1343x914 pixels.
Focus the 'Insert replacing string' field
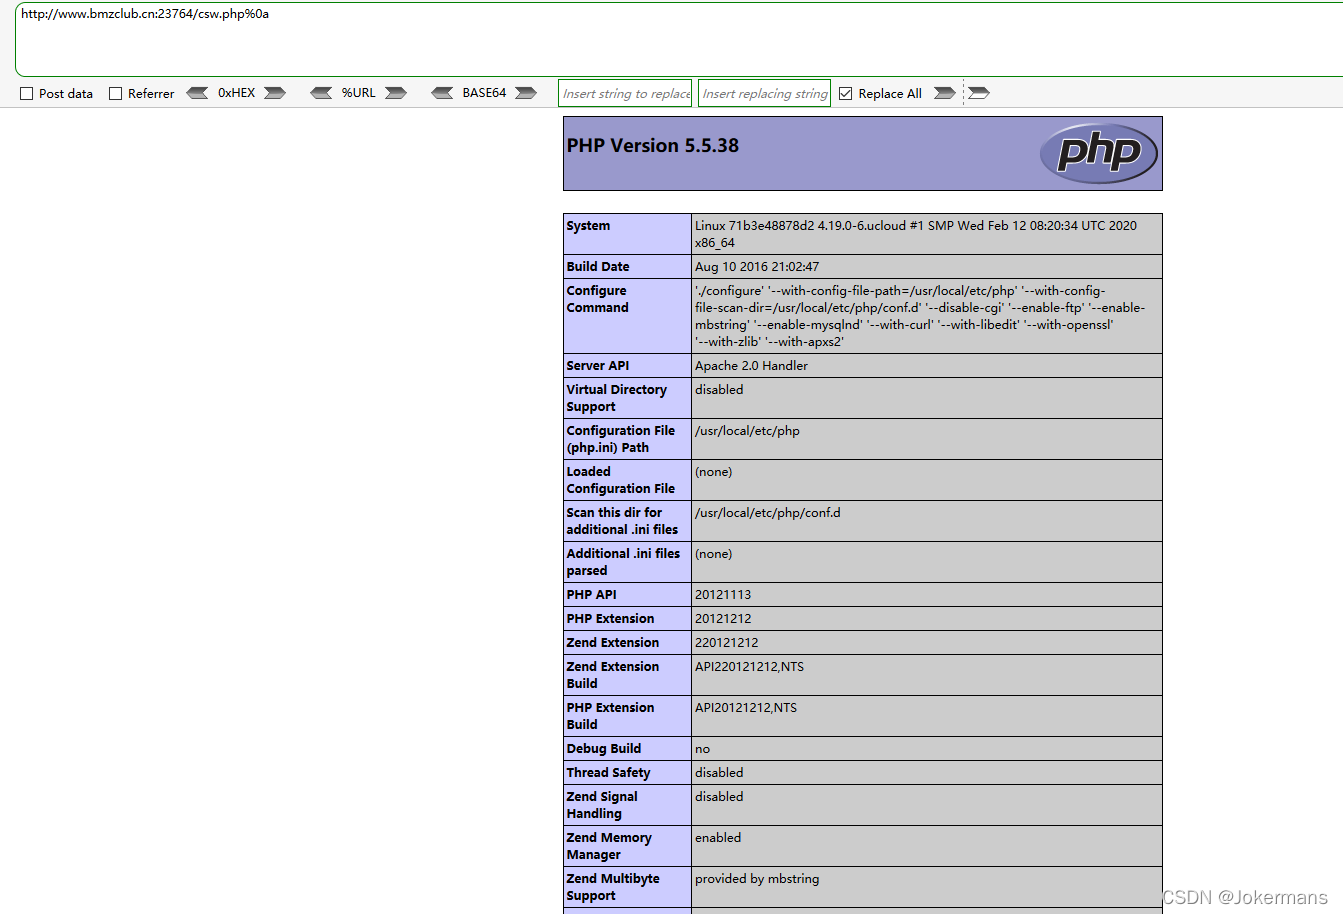point(764,93)
